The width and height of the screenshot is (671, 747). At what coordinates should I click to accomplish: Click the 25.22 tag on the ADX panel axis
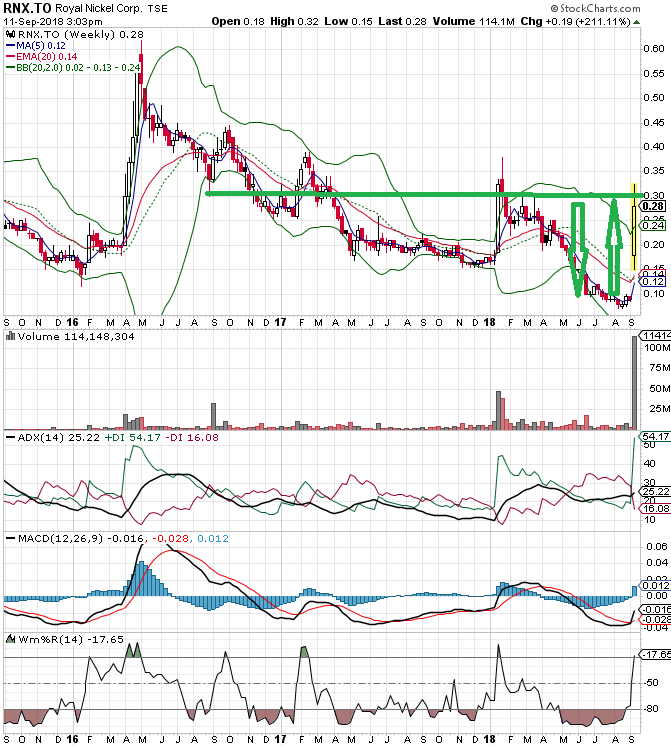tap(655, 492)
